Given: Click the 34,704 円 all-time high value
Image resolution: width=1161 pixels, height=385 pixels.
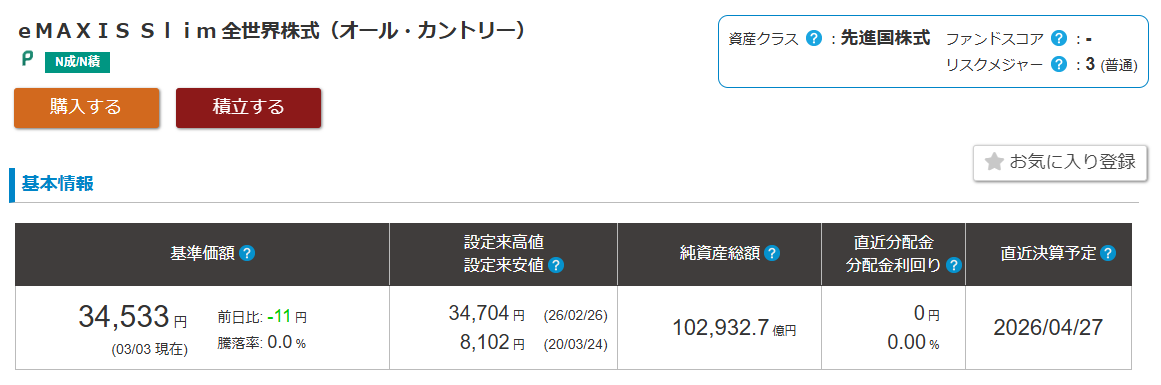Looking at the screenshot, I should tap(486, 314).
